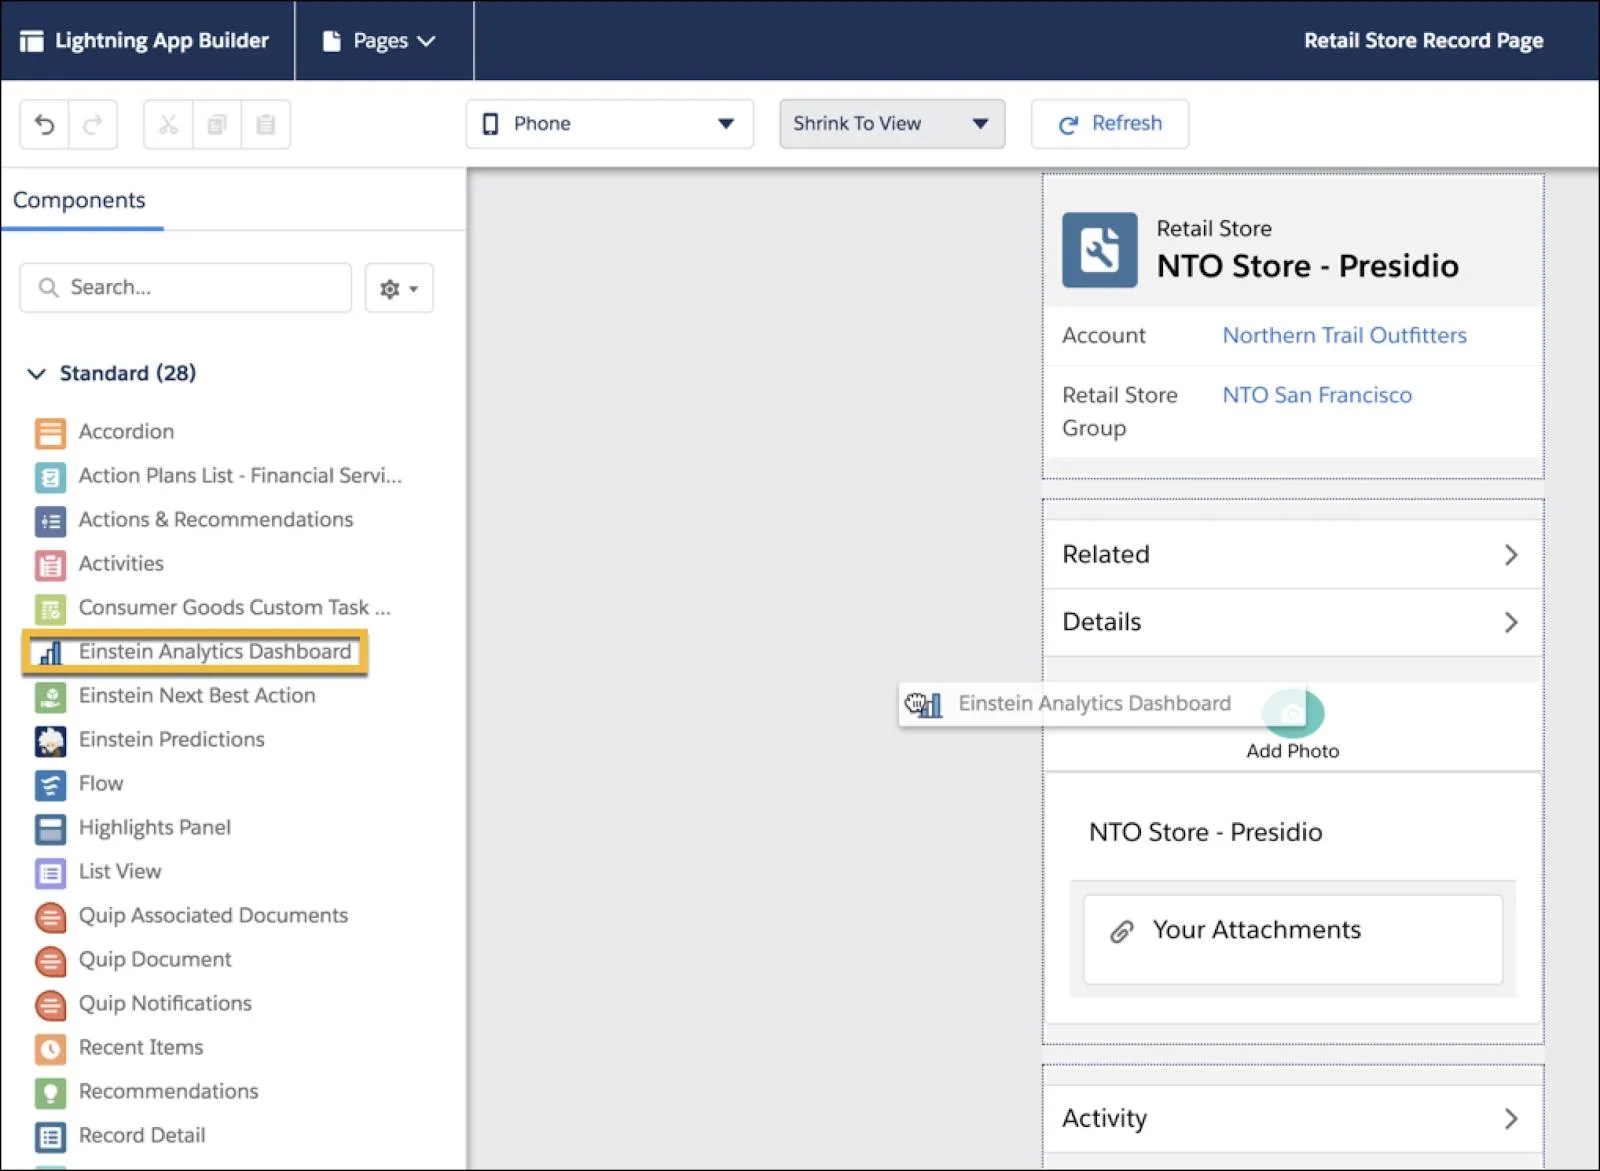1600x1171 pixels.
Task: Click the Einstein Analytics Dashboard list icon
Action: pyautogui.click(x=50, y=653)
